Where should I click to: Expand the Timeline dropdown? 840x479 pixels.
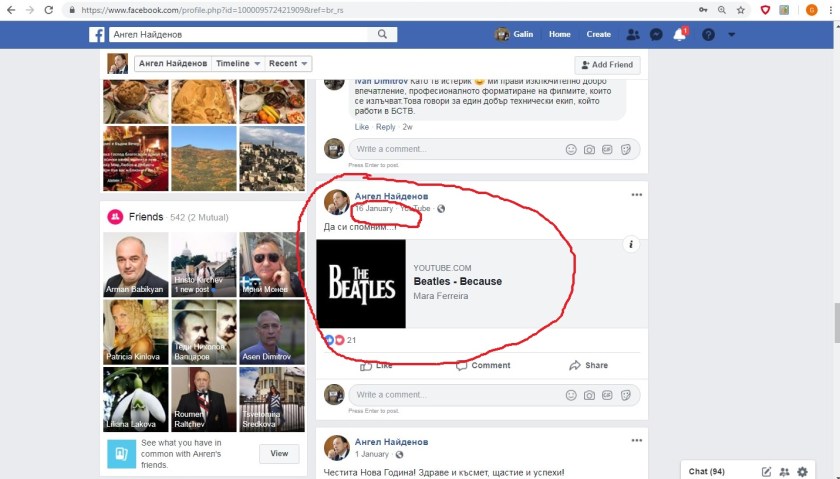click(x=238, y=64)
